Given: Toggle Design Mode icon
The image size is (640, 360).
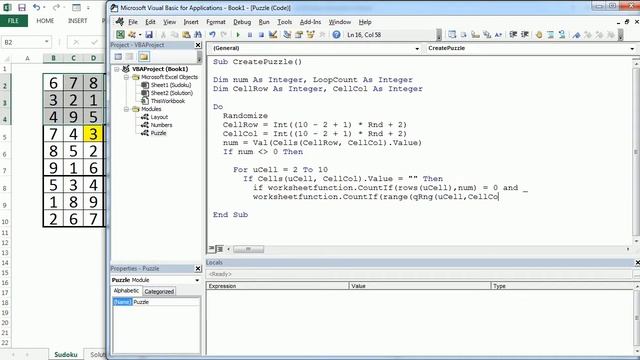Looking at the screenshot, I should [273, 35].
